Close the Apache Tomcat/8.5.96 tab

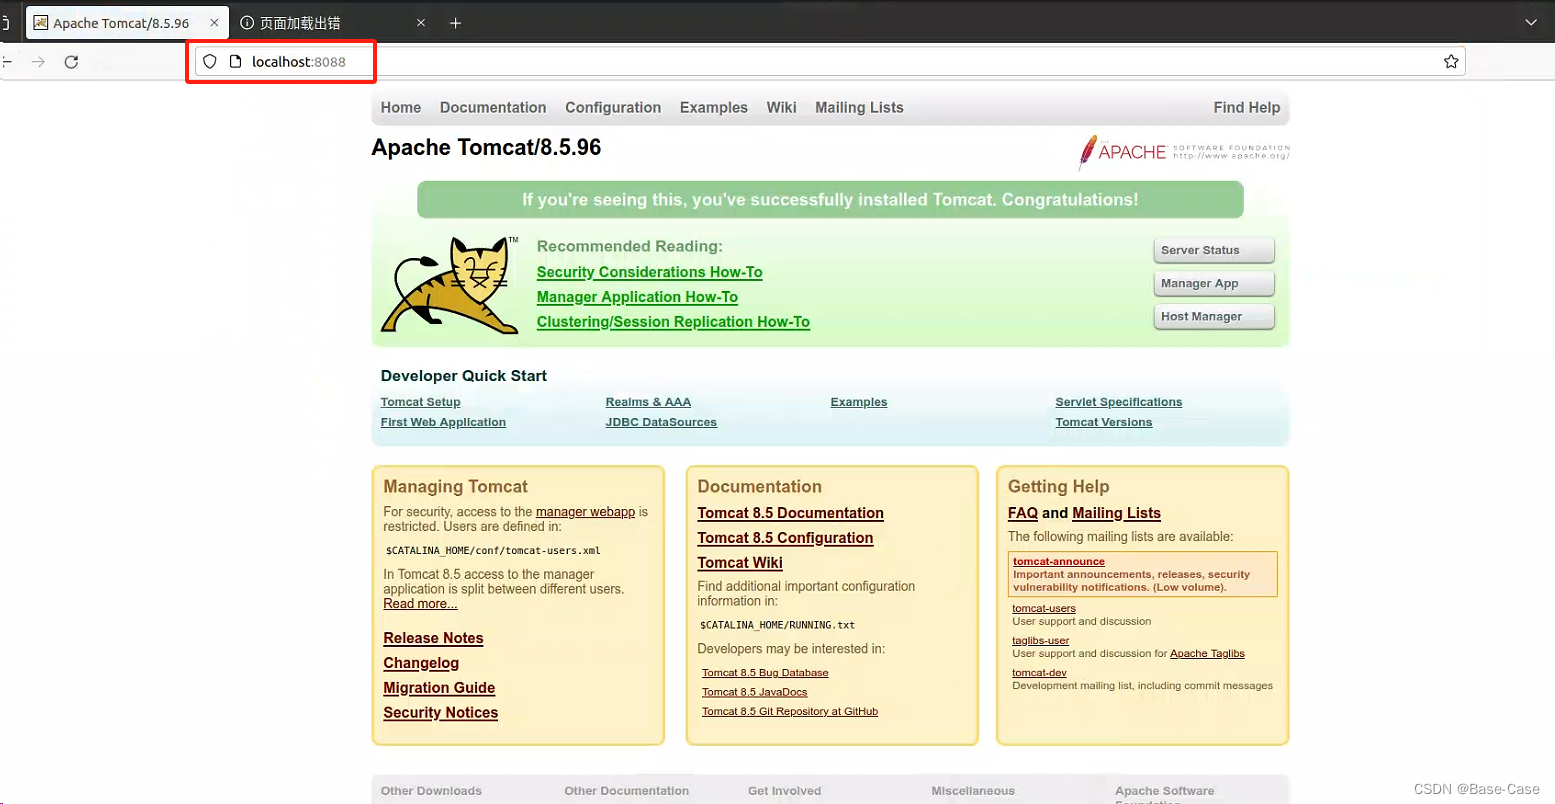[214, 23]
